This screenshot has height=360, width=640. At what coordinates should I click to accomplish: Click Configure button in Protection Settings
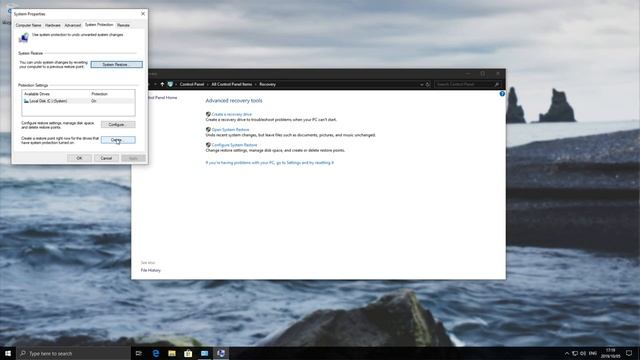[x=118, y=124]
